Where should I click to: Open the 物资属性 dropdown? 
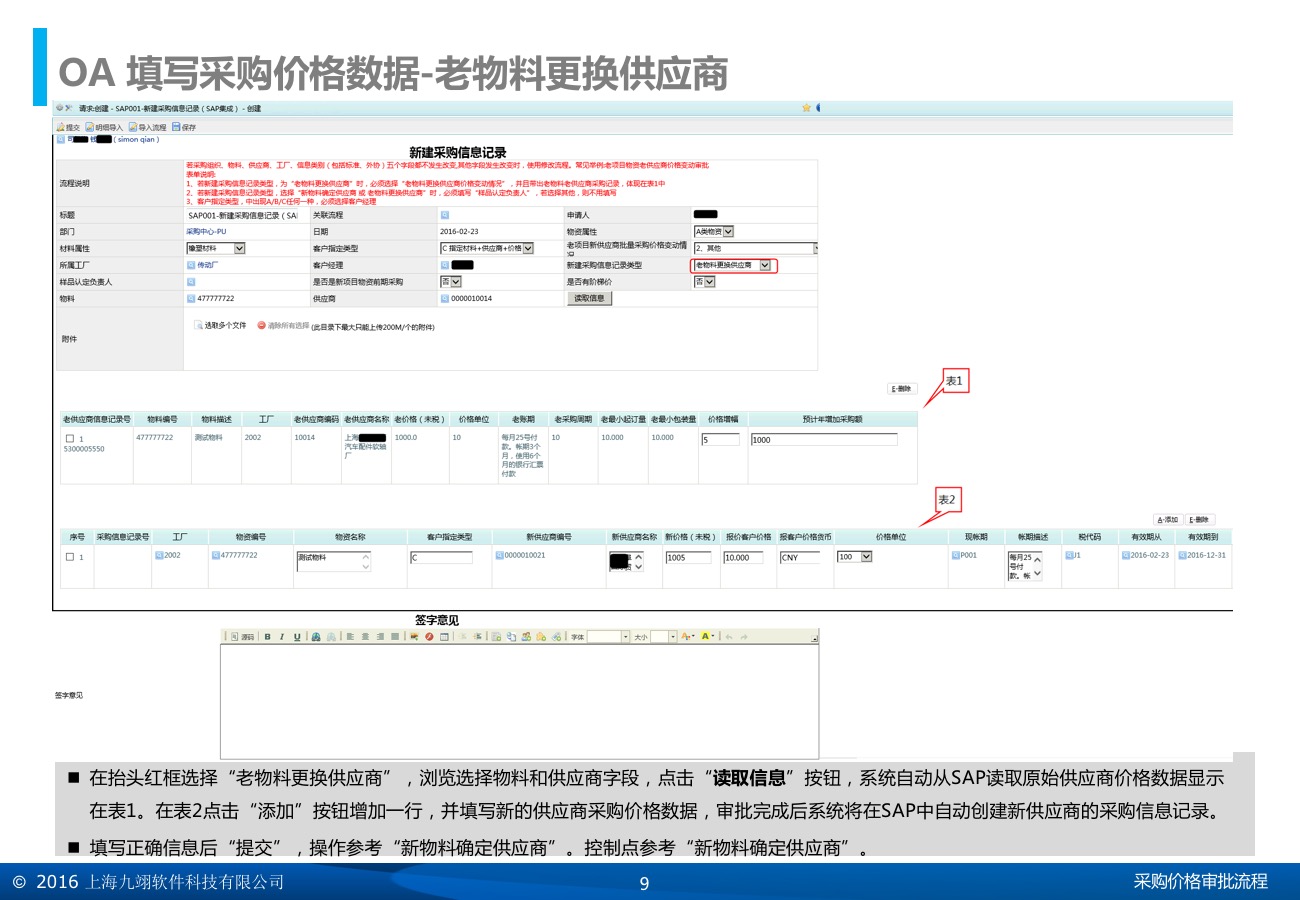728,232
